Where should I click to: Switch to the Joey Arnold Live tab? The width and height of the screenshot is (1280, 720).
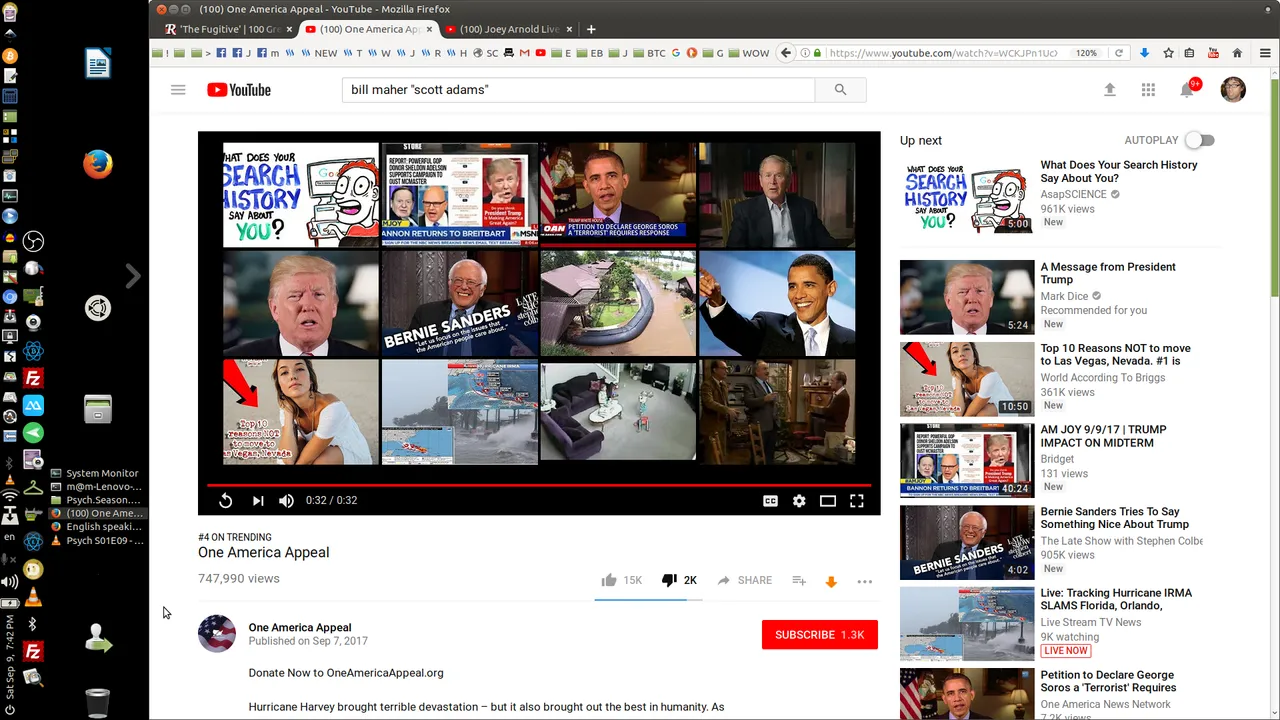click(x=508, y=29)
